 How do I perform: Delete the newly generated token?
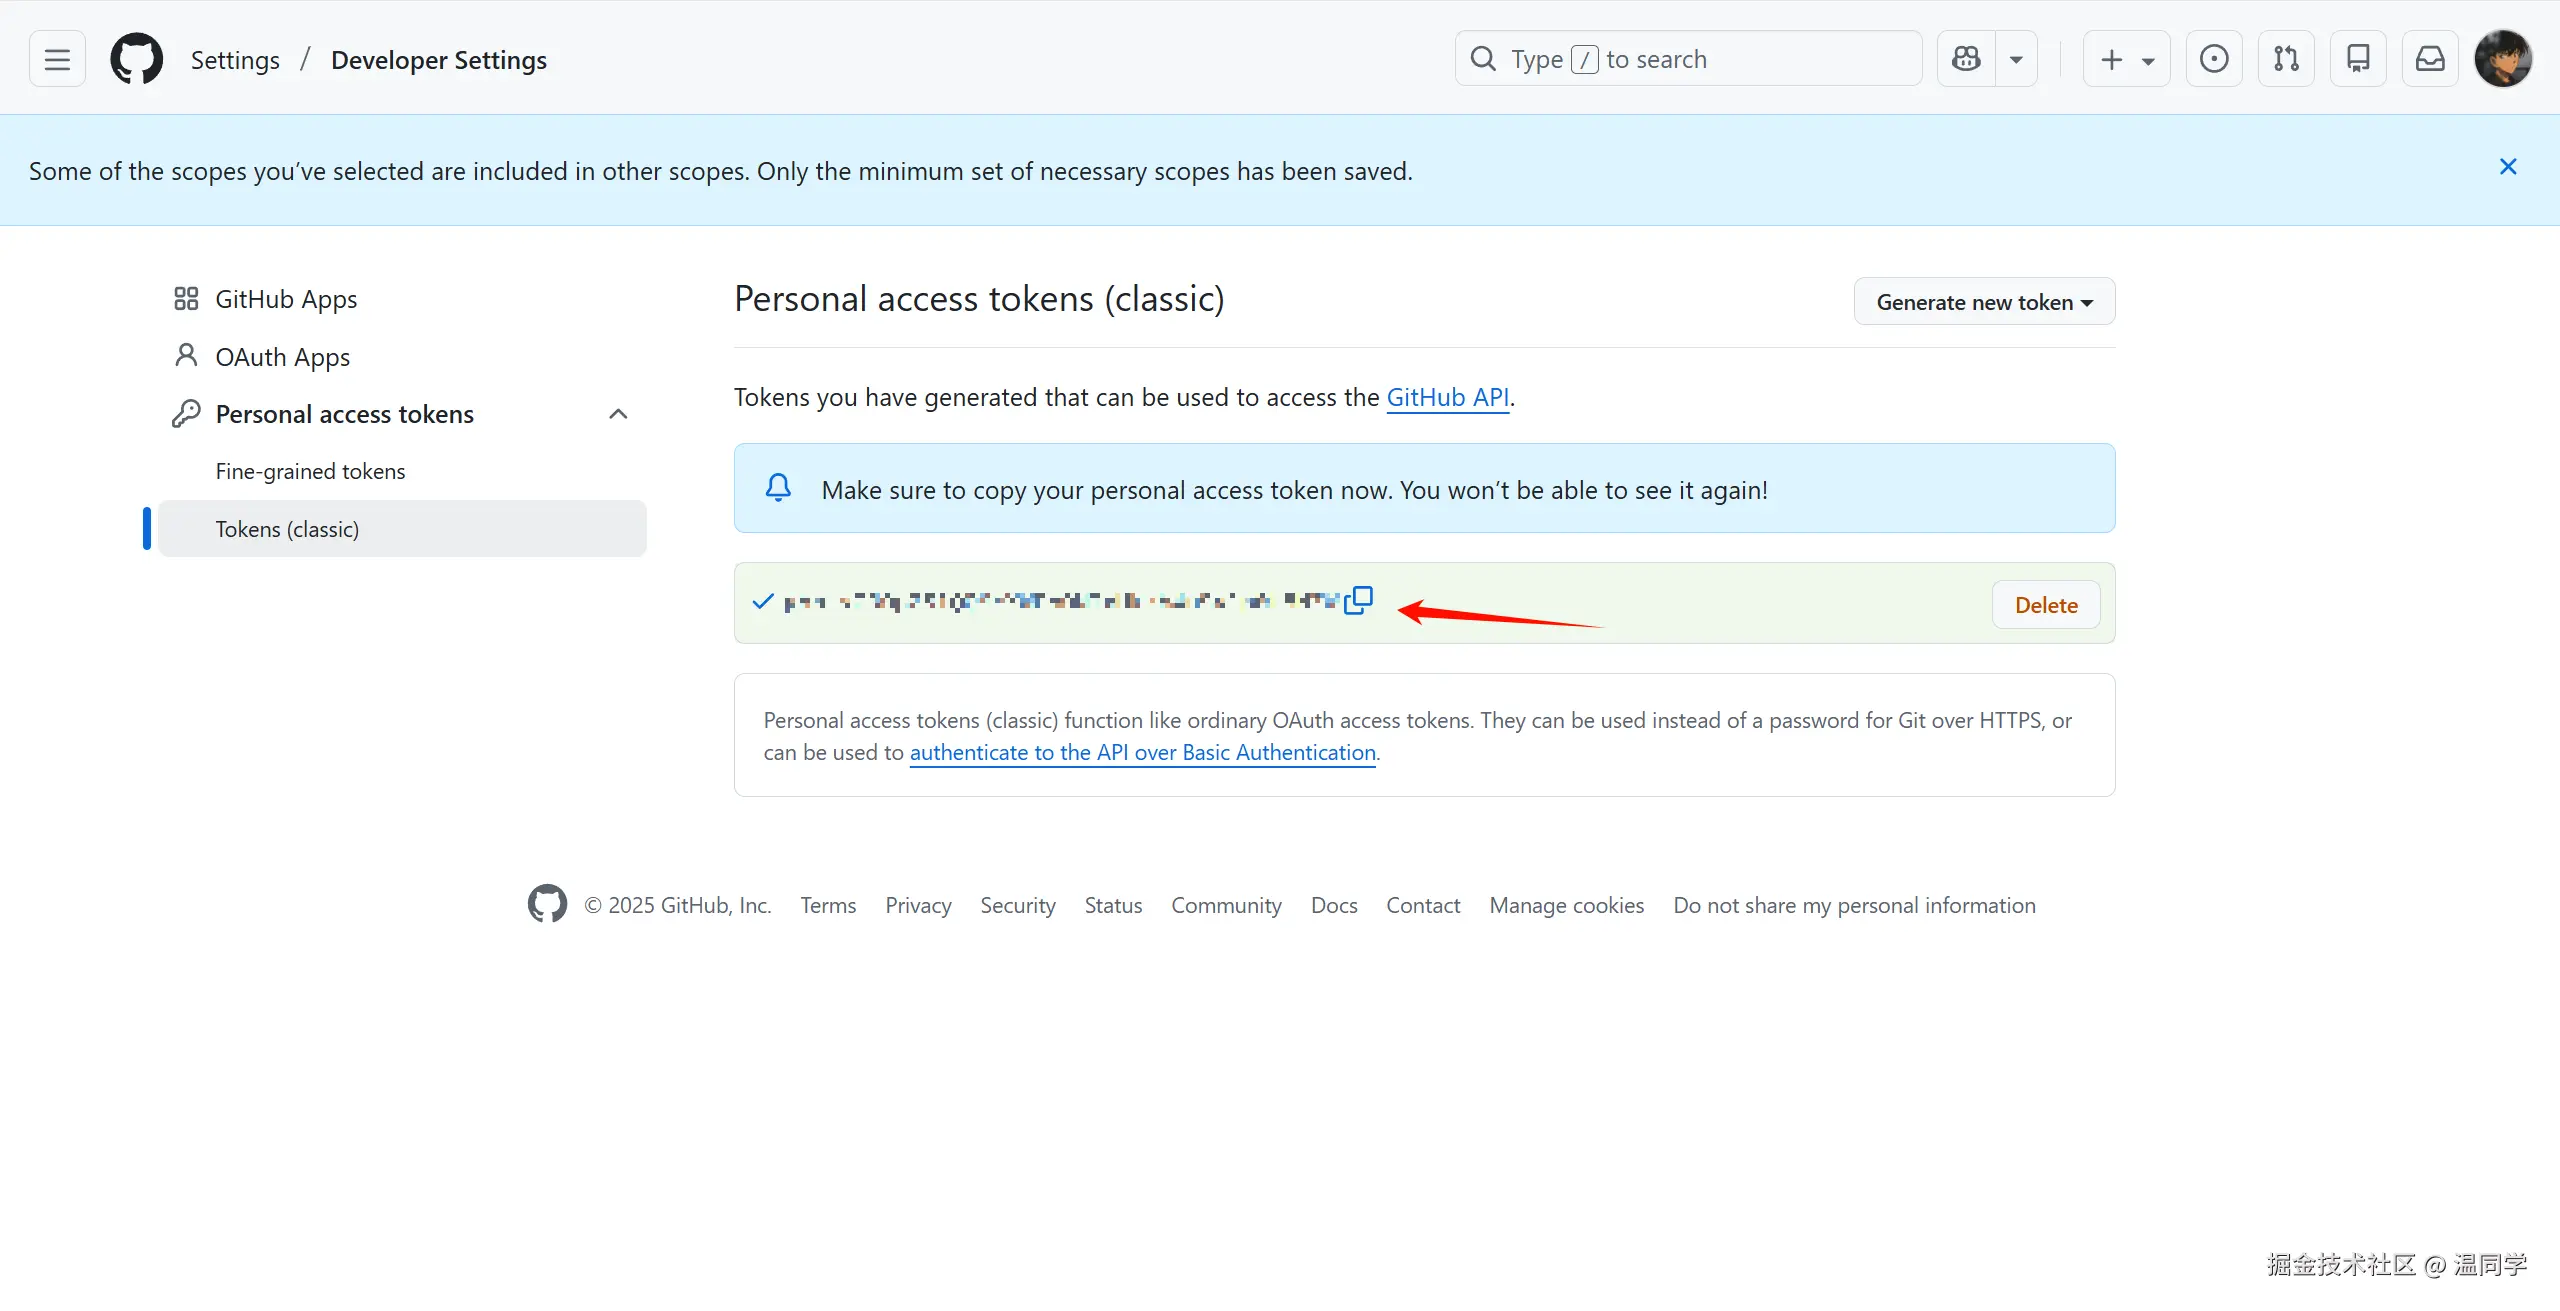coord(2046,605)
